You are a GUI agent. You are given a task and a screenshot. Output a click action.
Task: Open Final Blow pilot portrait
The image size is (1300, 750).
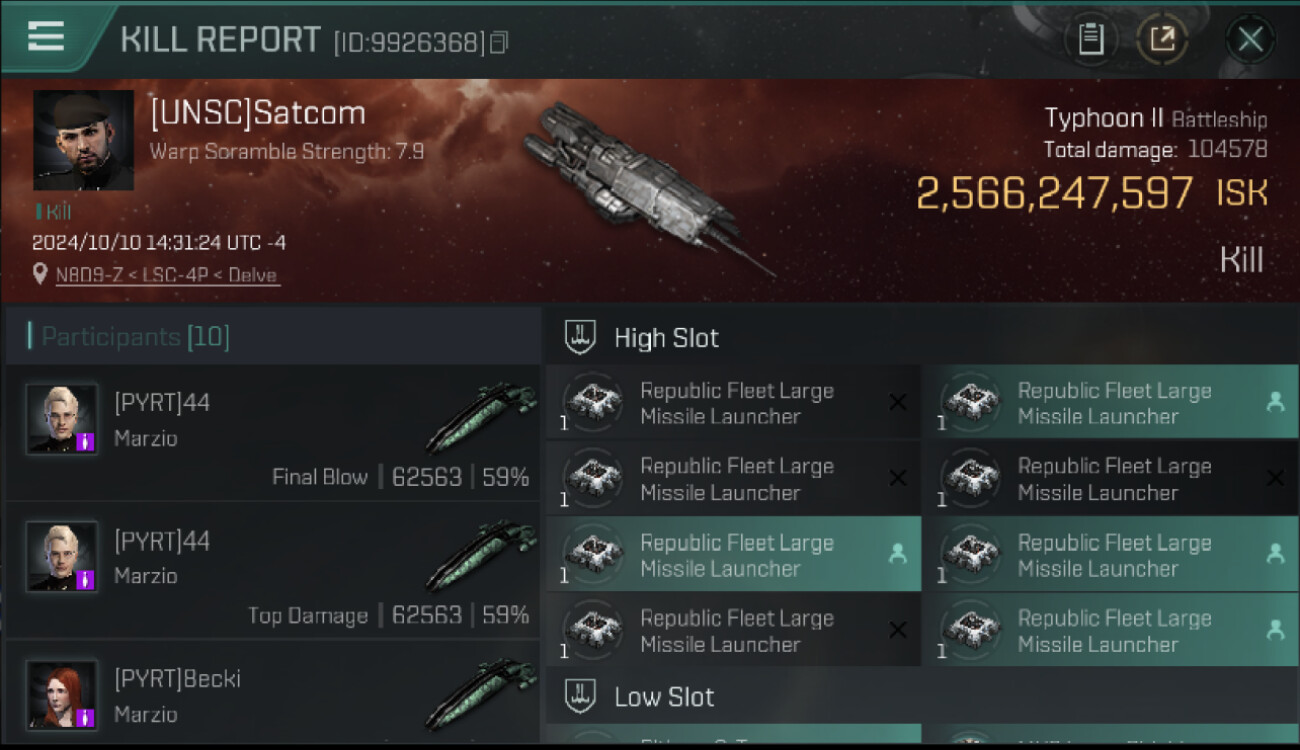click(x=62, y=418)
